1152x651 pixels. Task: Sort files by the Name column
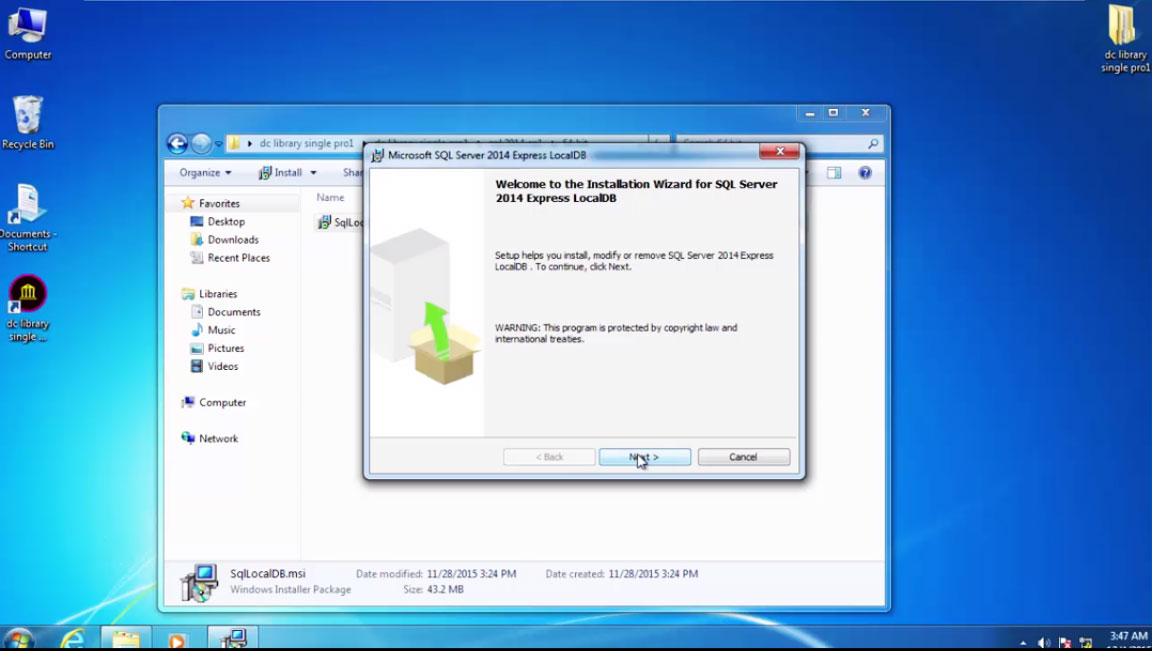330,198
